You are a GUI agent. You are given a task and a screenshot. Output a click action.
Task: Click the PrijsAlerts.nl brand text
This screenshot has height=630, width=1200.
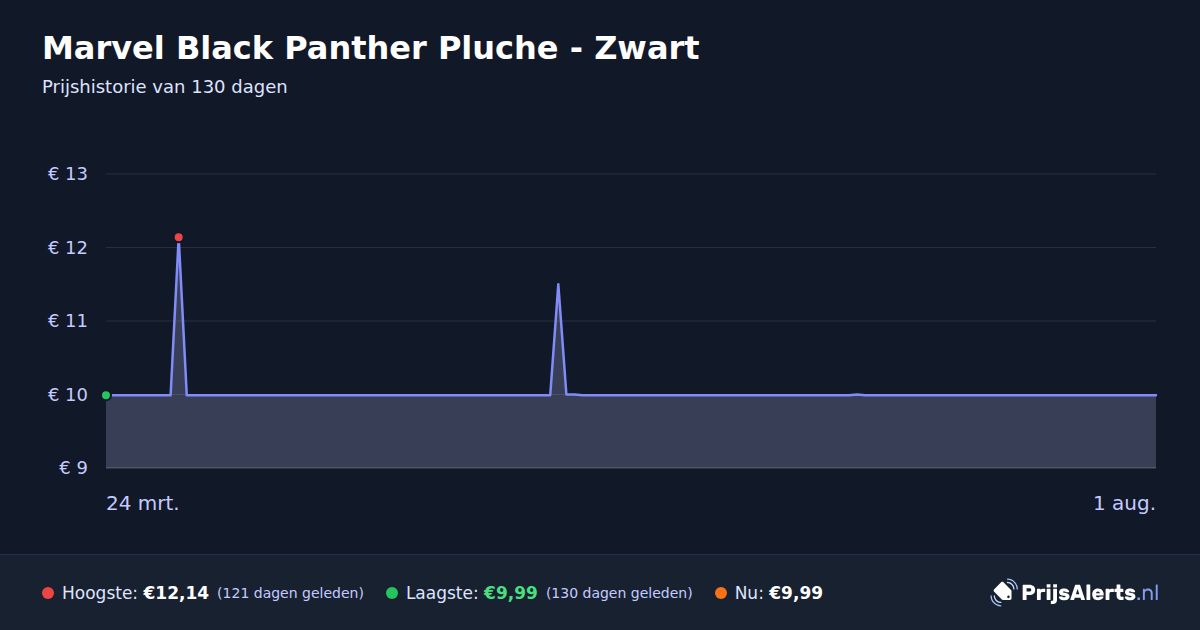[x=1090, y=592]
